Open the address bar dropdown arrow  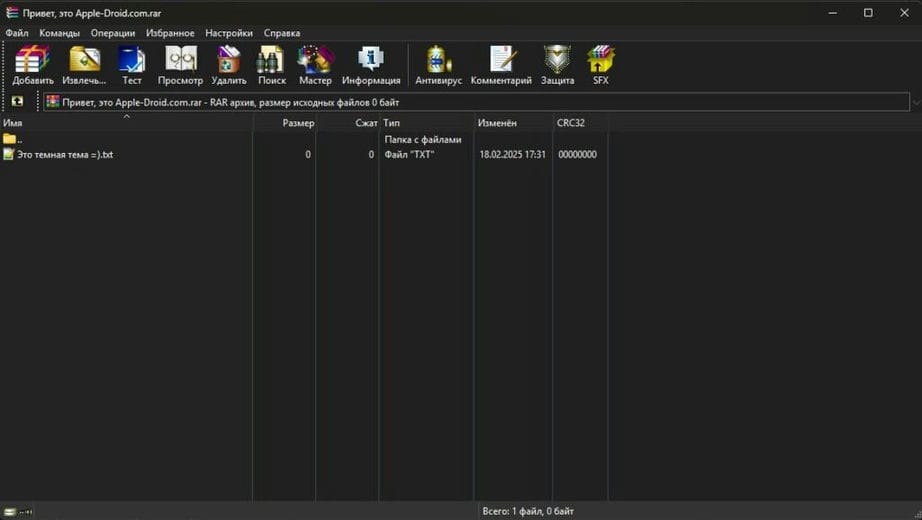[x=916, y=102]
